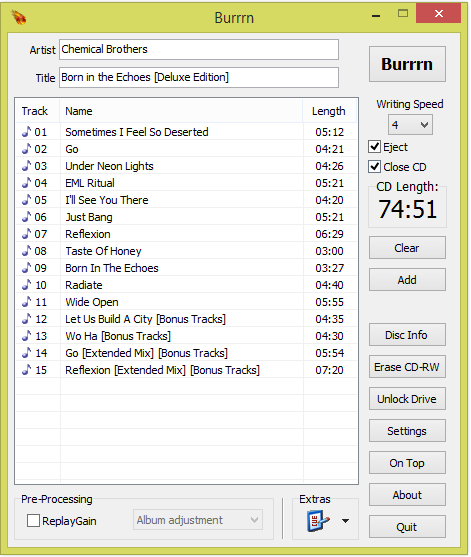Open the Album adjustment dropdown

click(x=198, y=520)
